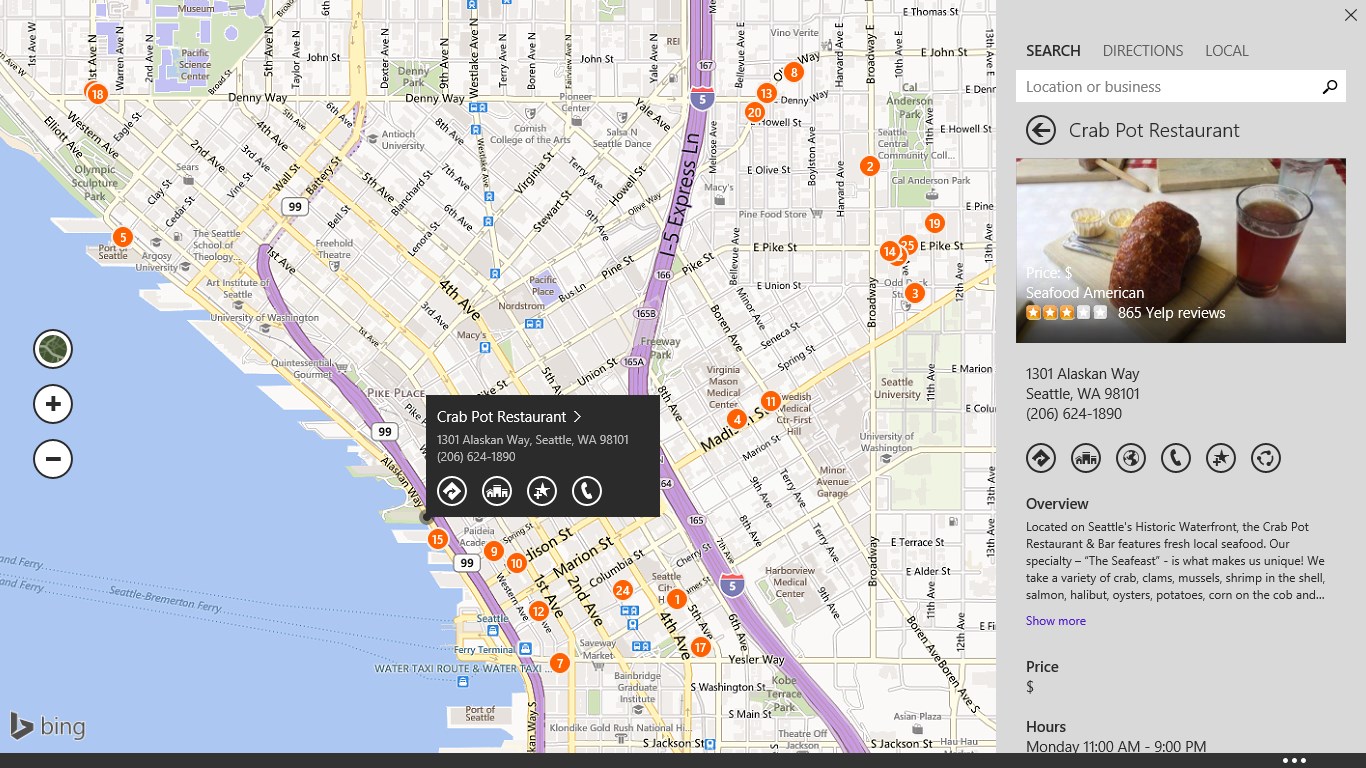The width and height of the screenshot is (1366, 768).
Task: Open the restaurant's website via globe icon
Action: pyautogui.click(x=1131, y=458)
